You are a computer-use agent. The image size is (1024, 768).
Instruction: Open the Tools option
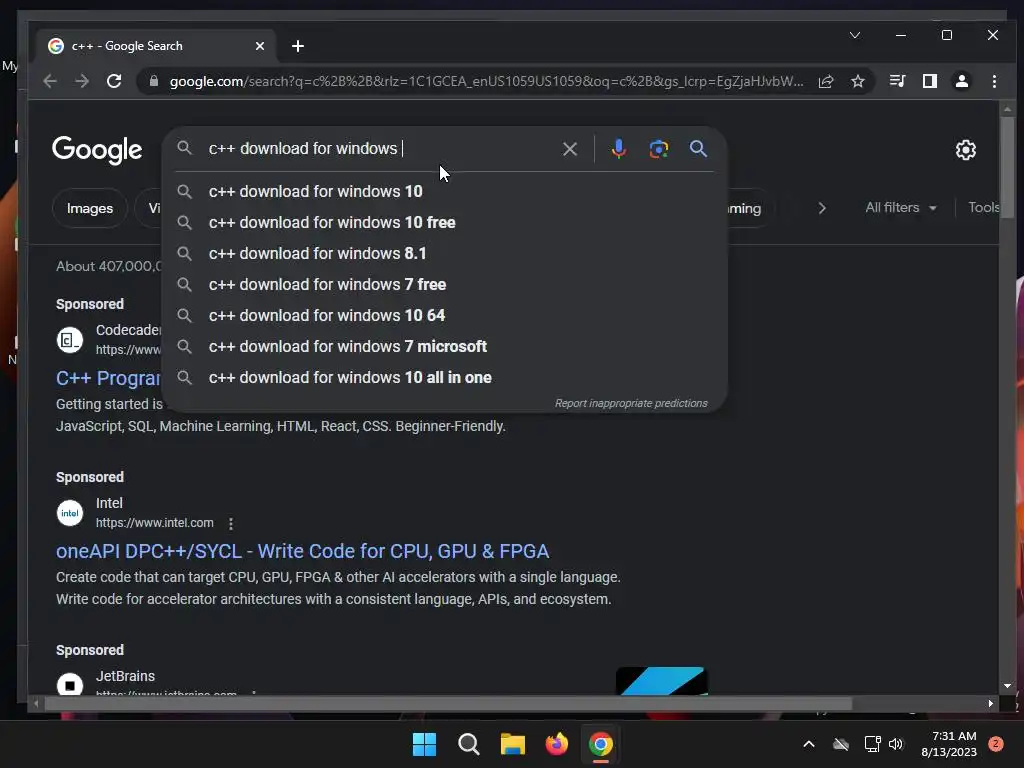pos(984,208)
